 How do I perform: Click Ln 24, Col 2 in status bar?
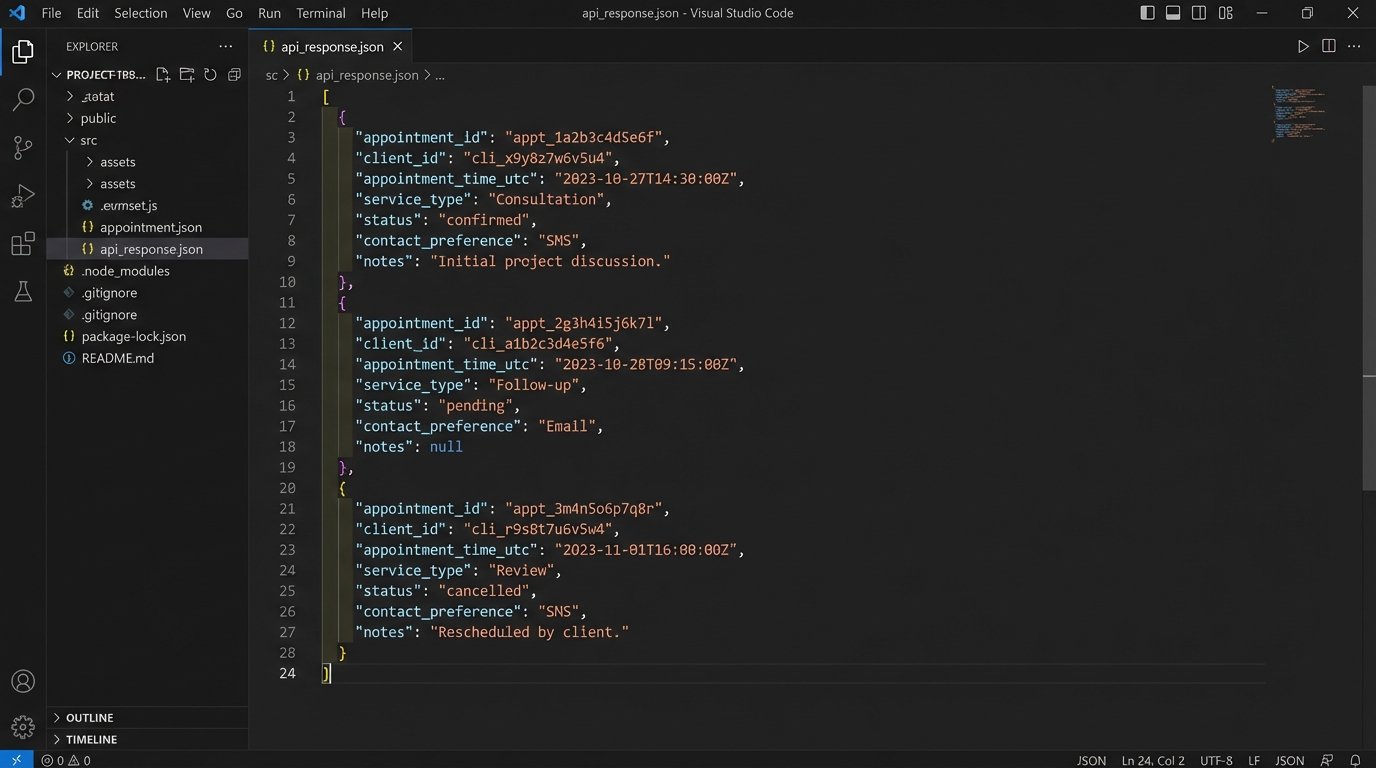pyautogui.click(x=1152, y=760)
